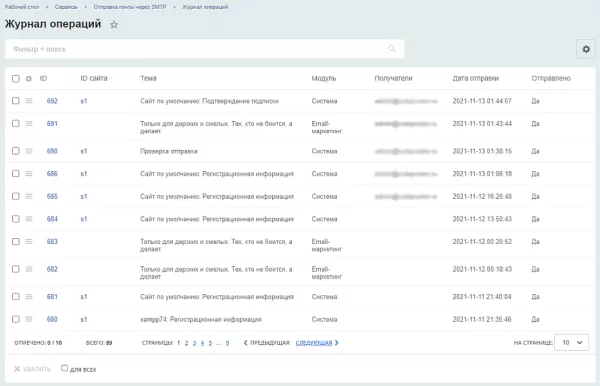Go to page 2 in pagination
Viewport: 600px width, 386px height.
coord(186,343)
